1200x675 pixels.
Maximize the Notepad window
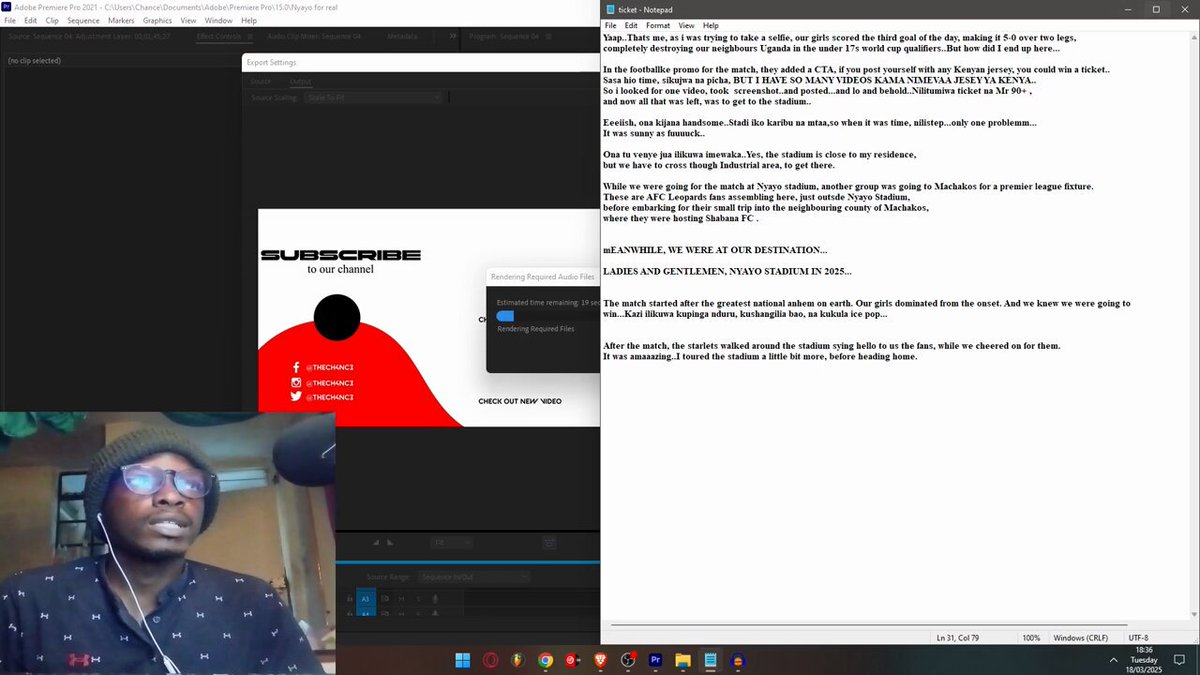click(x=1155, y=9)
